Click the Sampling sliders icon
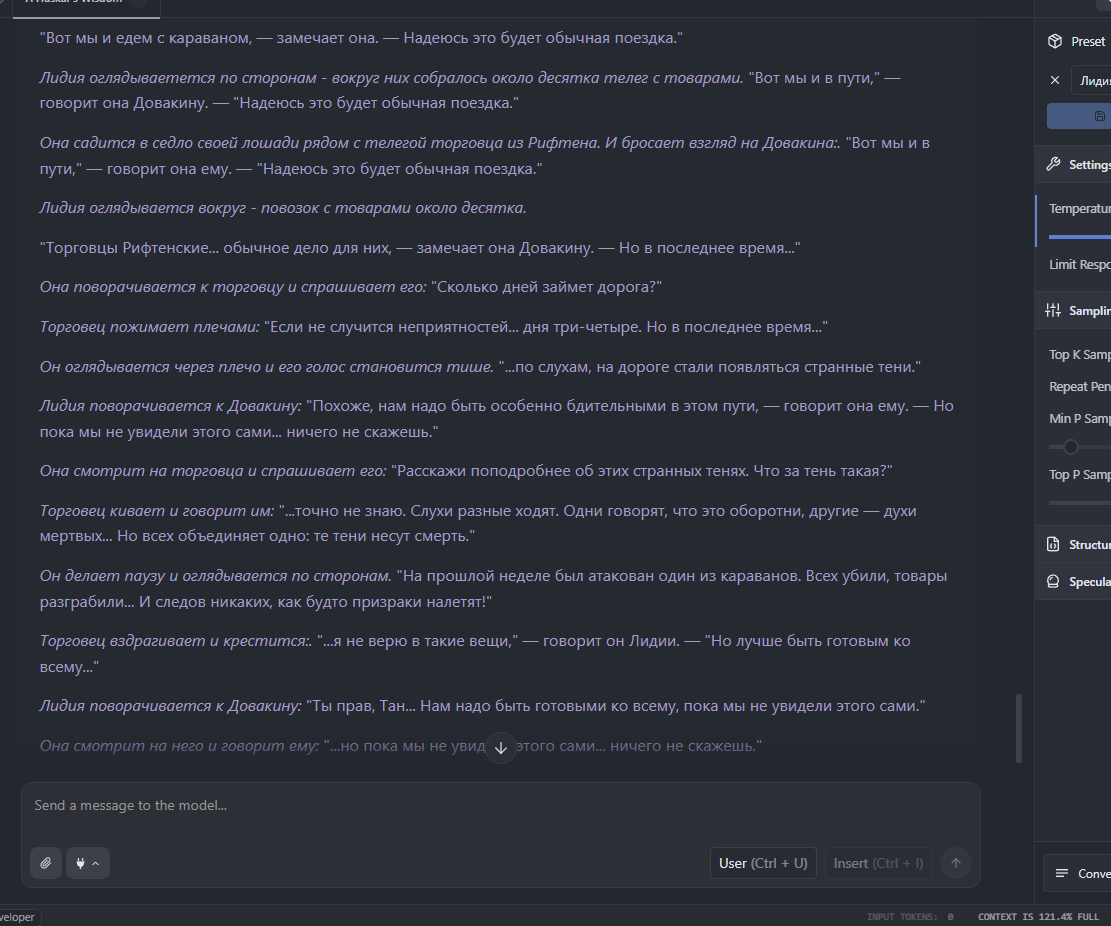Screen dimensions: 1111x926 tap(1053, 310)
